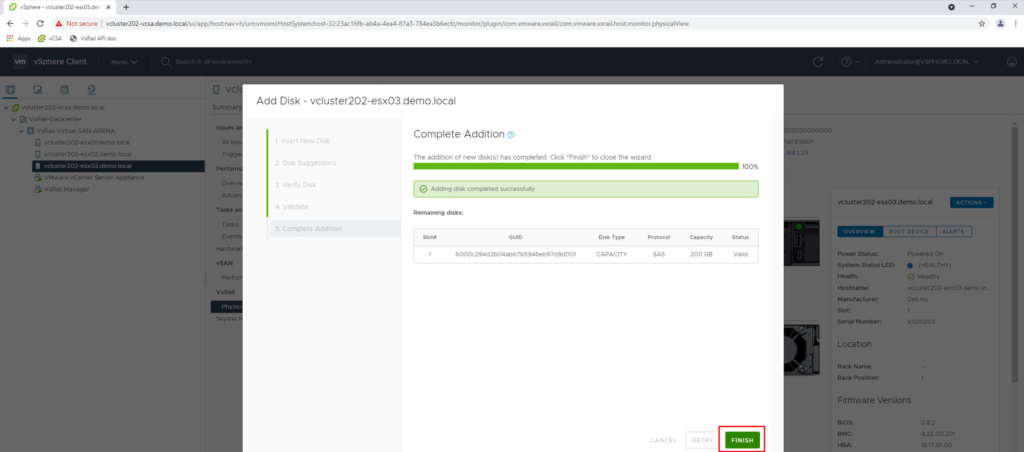Viewport: 1024px width, 452px height.
Task: Select wizard step 1 Insert New Disk
Action: (302, 141)
